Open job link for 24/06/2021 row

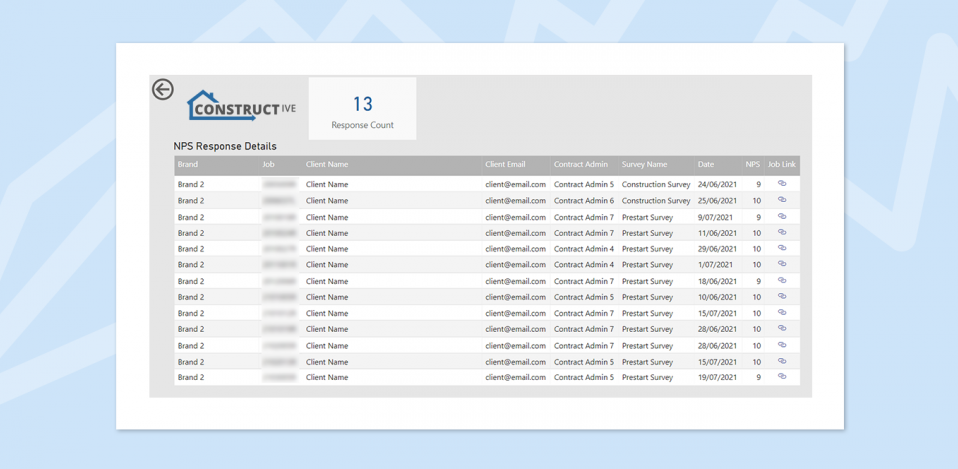(782, 184)
